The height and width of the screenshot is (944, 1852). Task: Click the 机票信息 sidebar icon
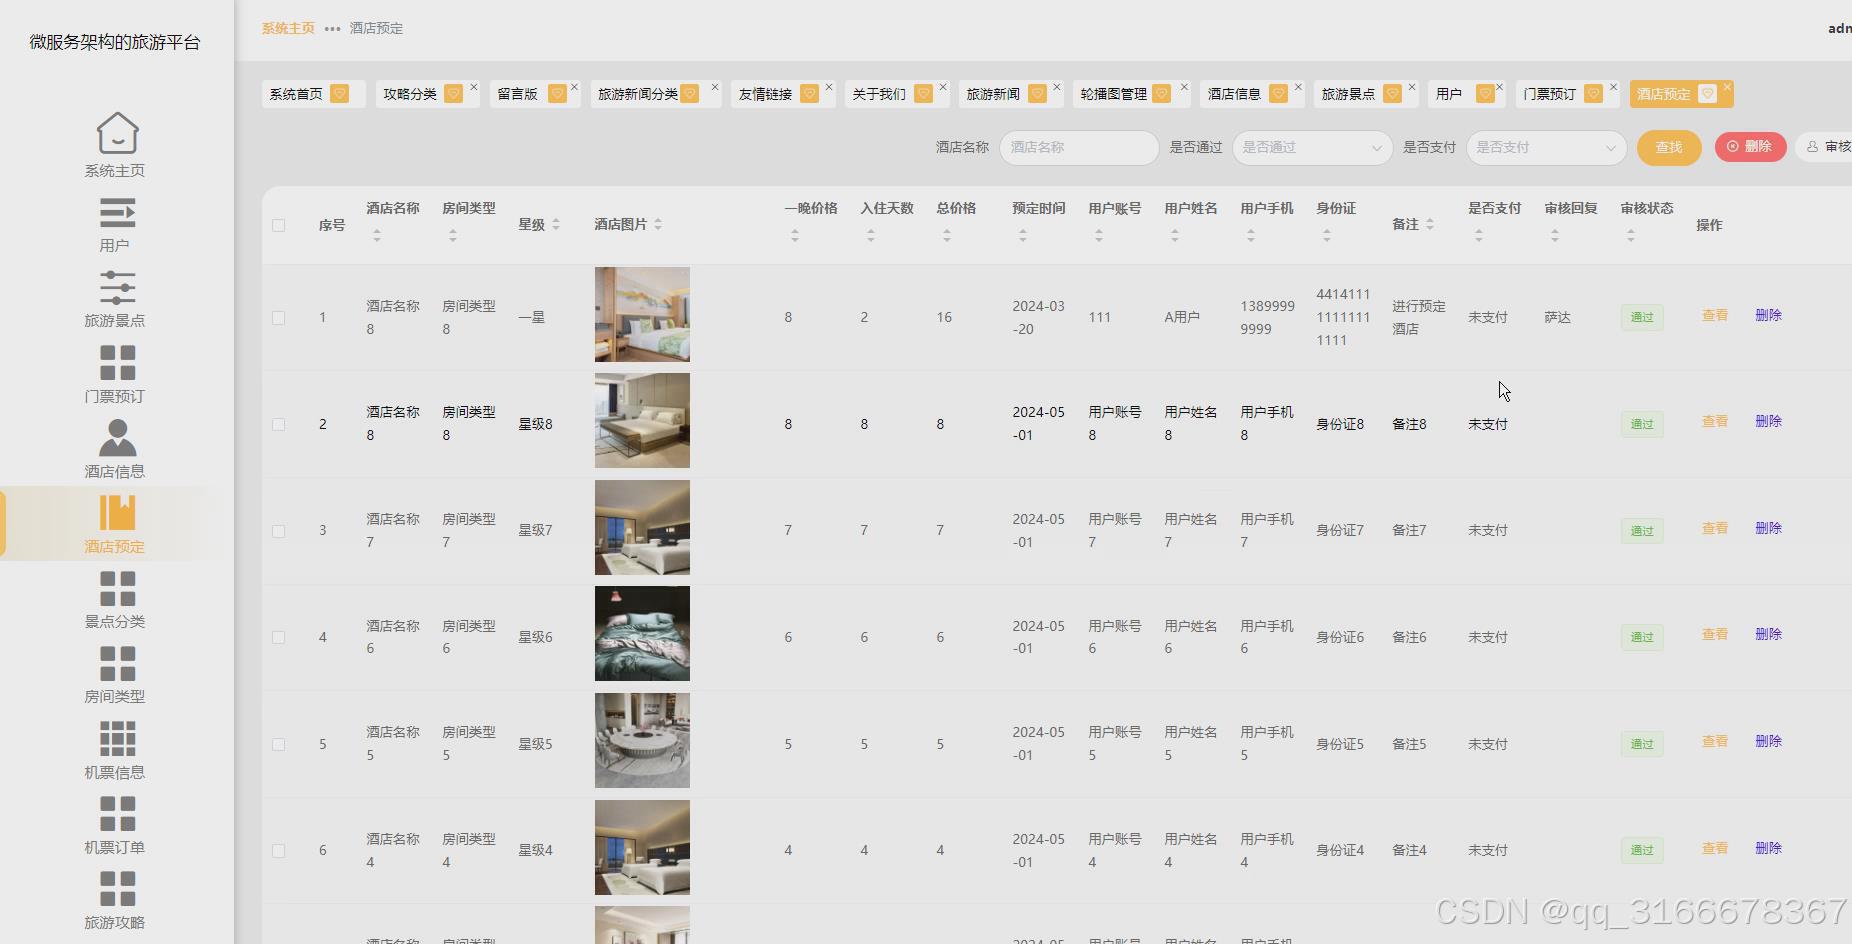tap(115, 746)
